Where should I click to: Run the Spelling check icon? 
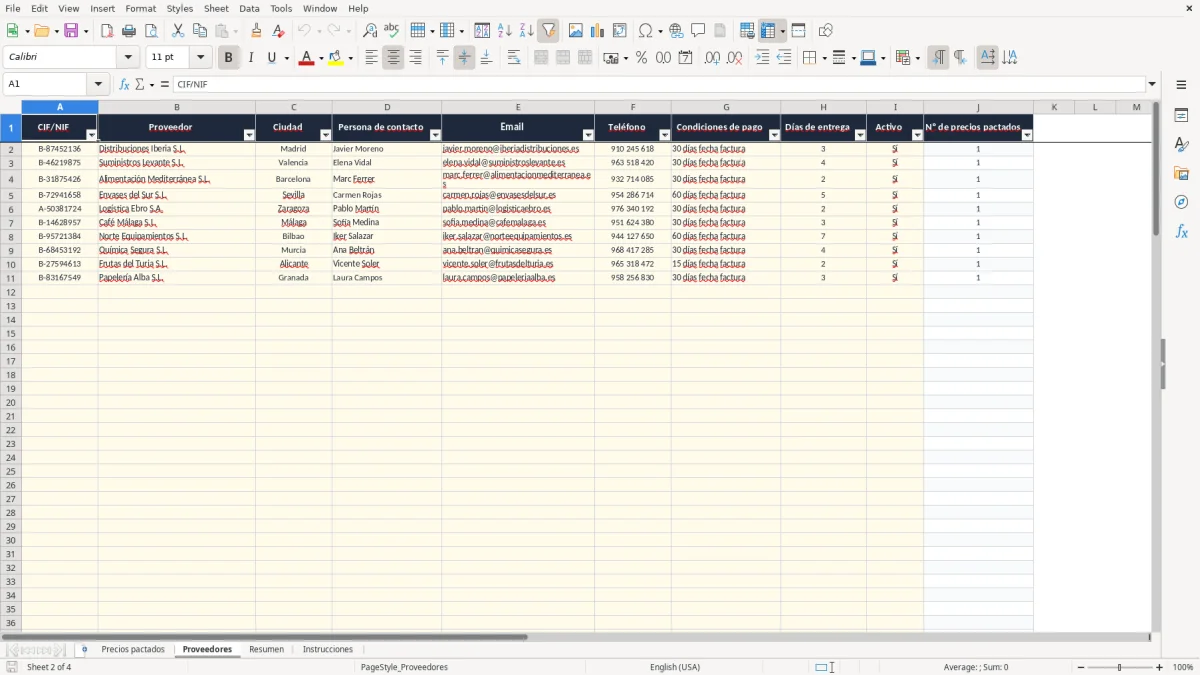[392, 31]
